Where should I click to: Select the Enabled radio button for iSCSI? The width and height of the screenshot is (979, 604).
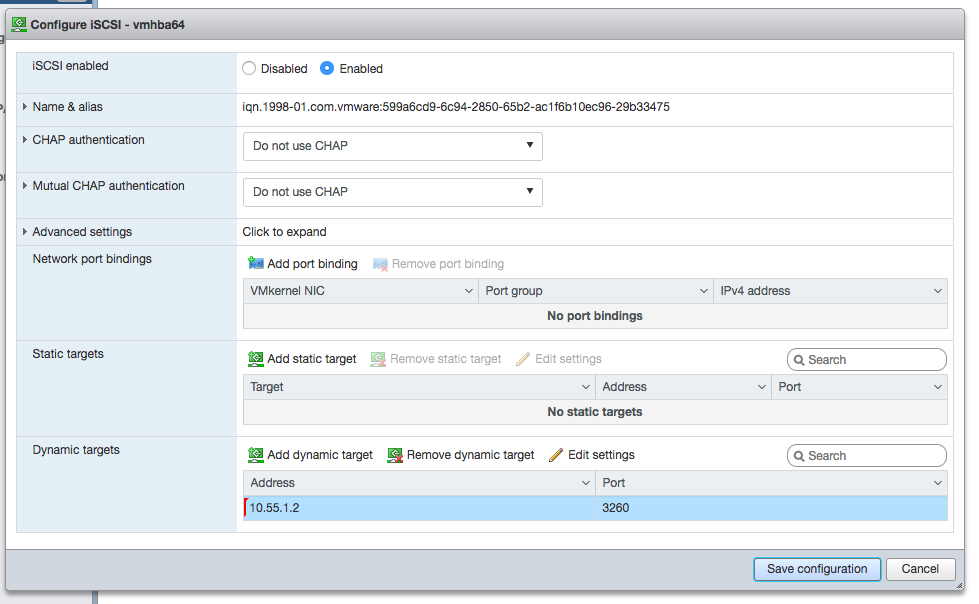click(x=327, y=69)
